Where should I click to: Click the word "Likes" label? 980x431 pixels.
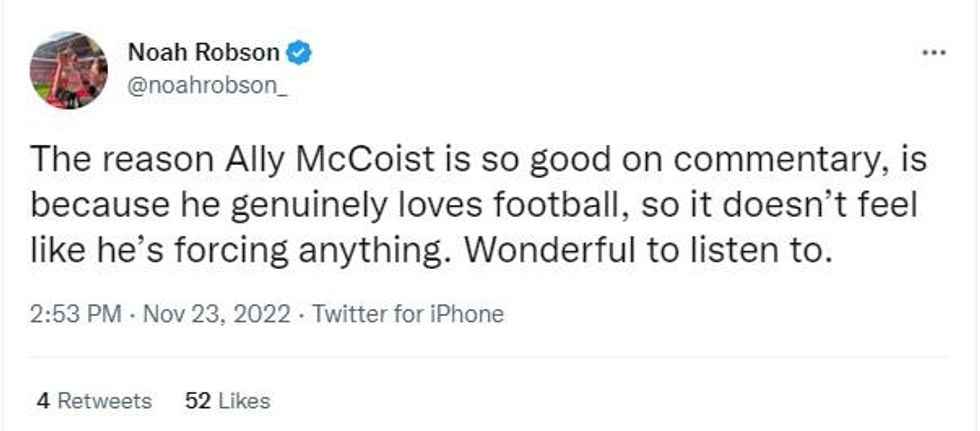tap(244, 401)
